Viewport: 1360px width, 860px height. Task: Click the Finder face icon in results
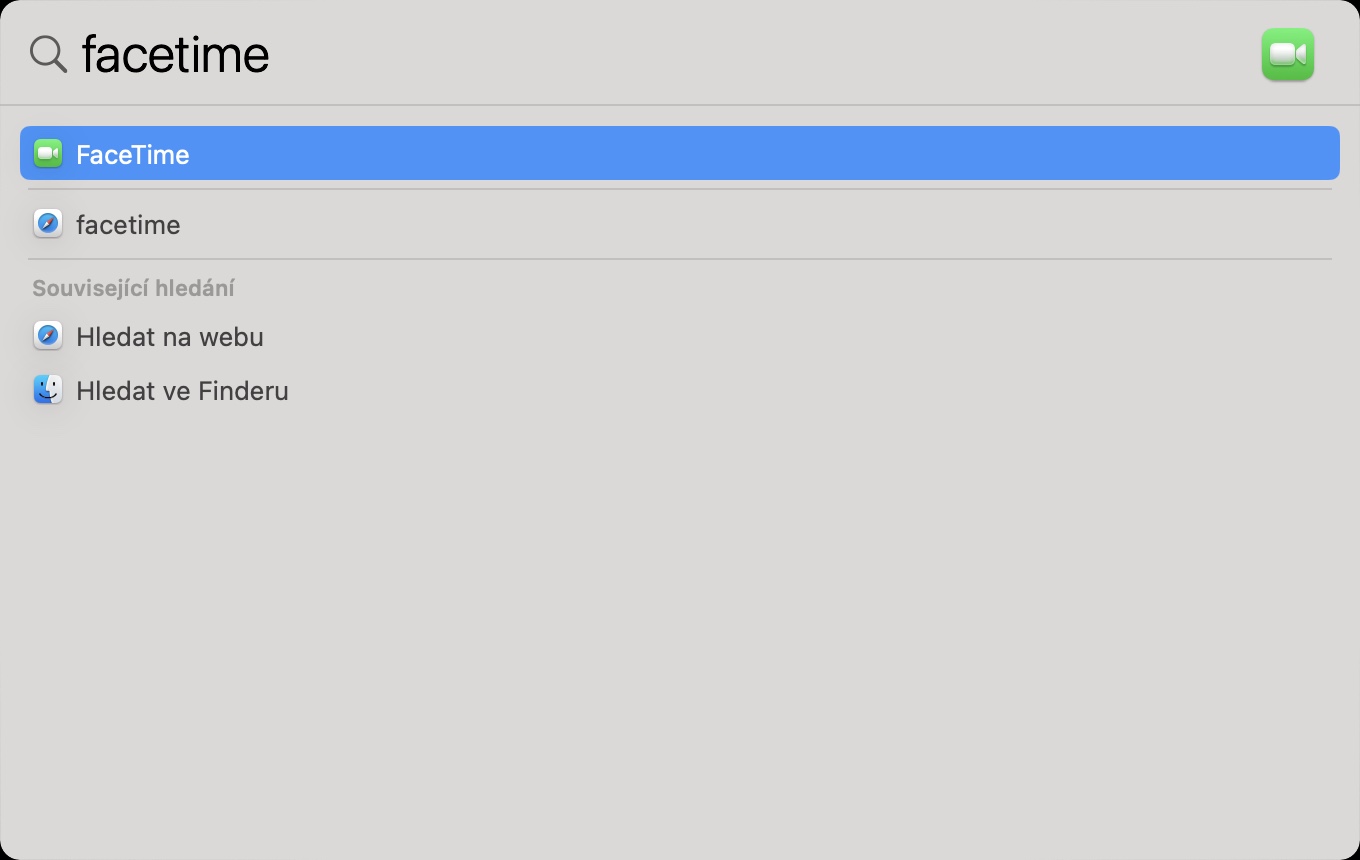point(48,390)
